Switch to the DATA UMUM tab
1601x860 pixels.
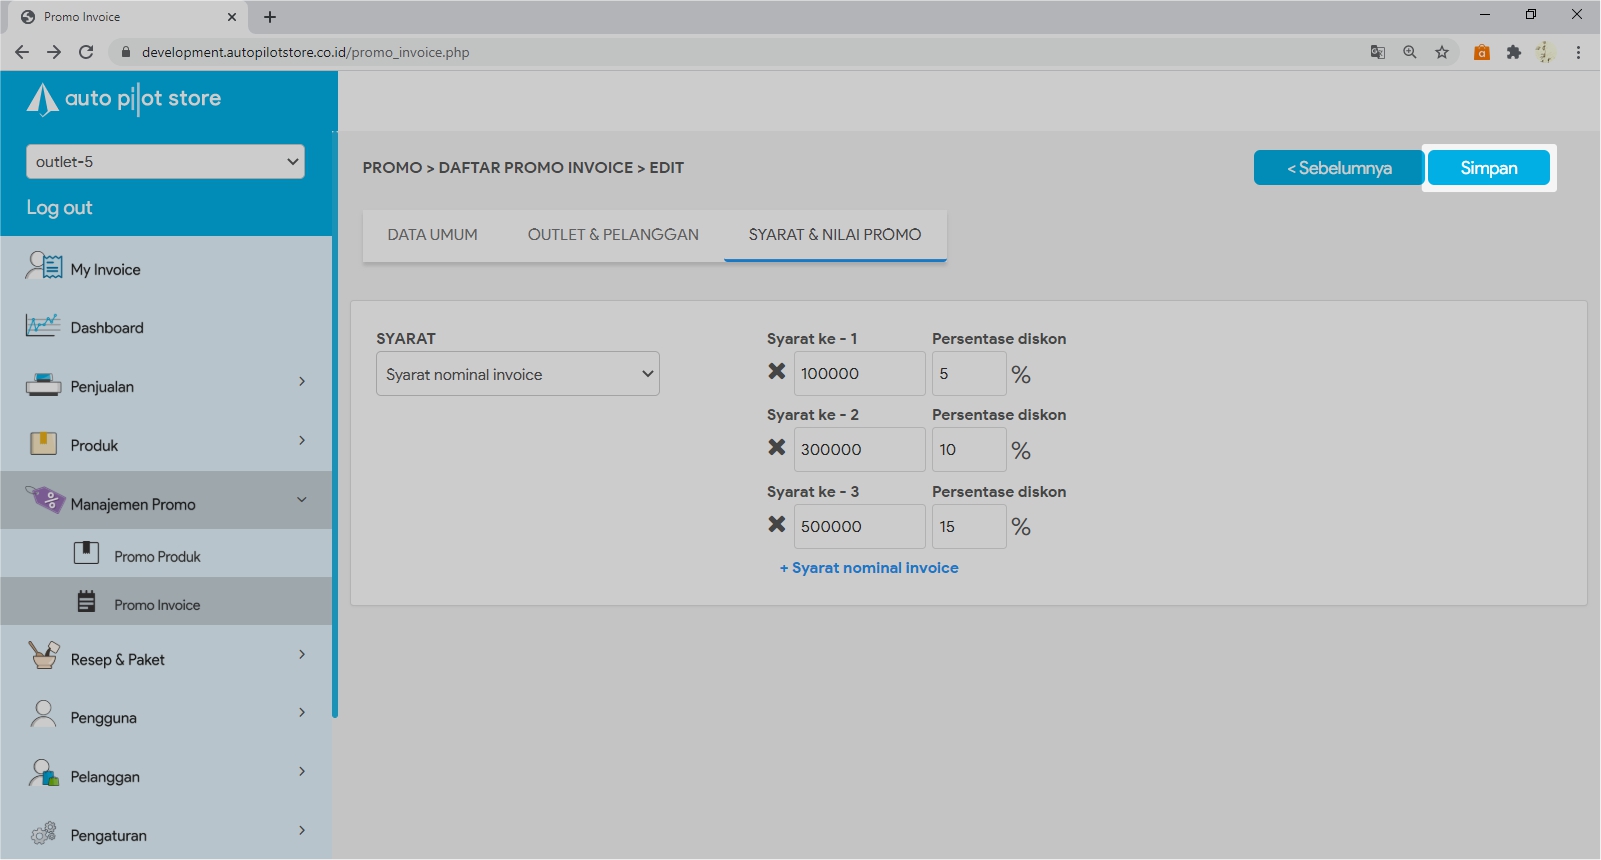click(x=432, y=235)
